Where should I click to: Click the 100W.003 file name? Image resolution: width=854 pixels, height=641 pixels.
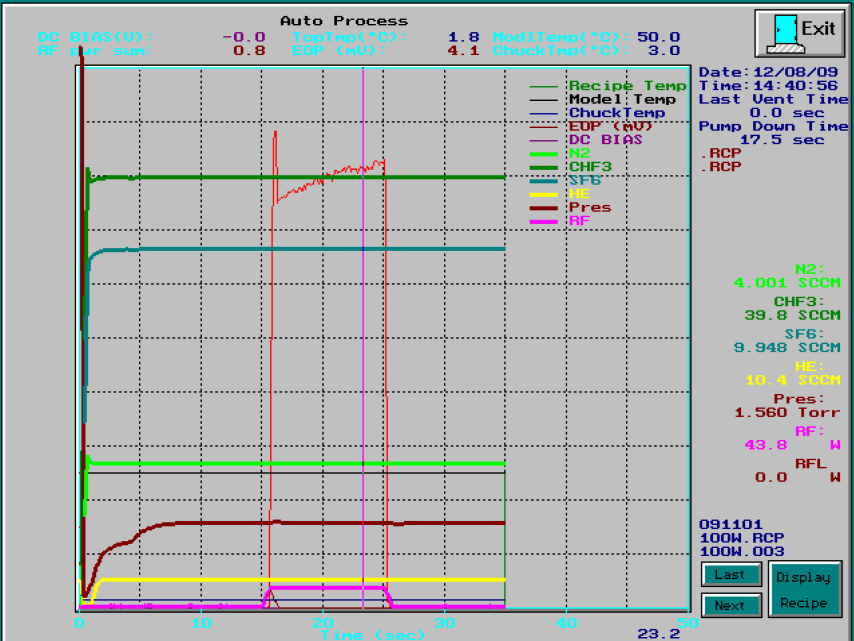pyautogui.click(x=741, y=552)
